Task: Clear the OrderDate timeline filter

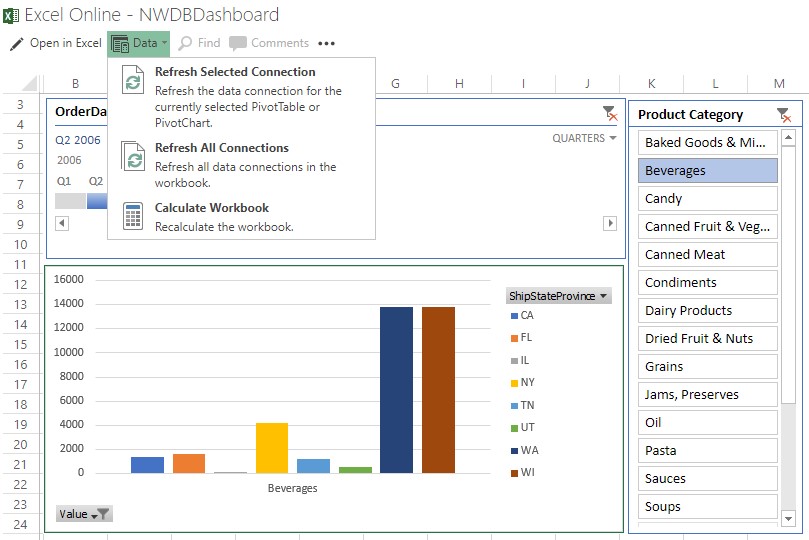Action: tap(610, 113)
